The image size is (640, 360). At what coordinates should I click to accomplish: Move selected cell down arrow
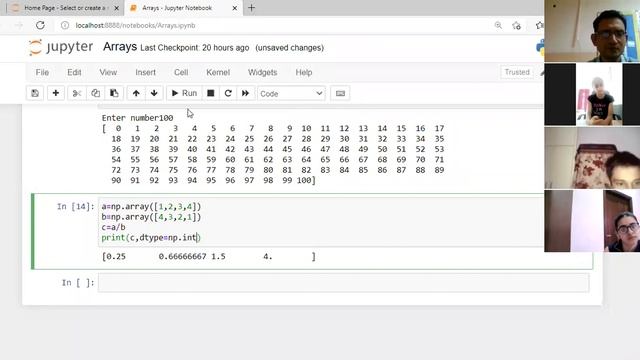tap(154, 93)
